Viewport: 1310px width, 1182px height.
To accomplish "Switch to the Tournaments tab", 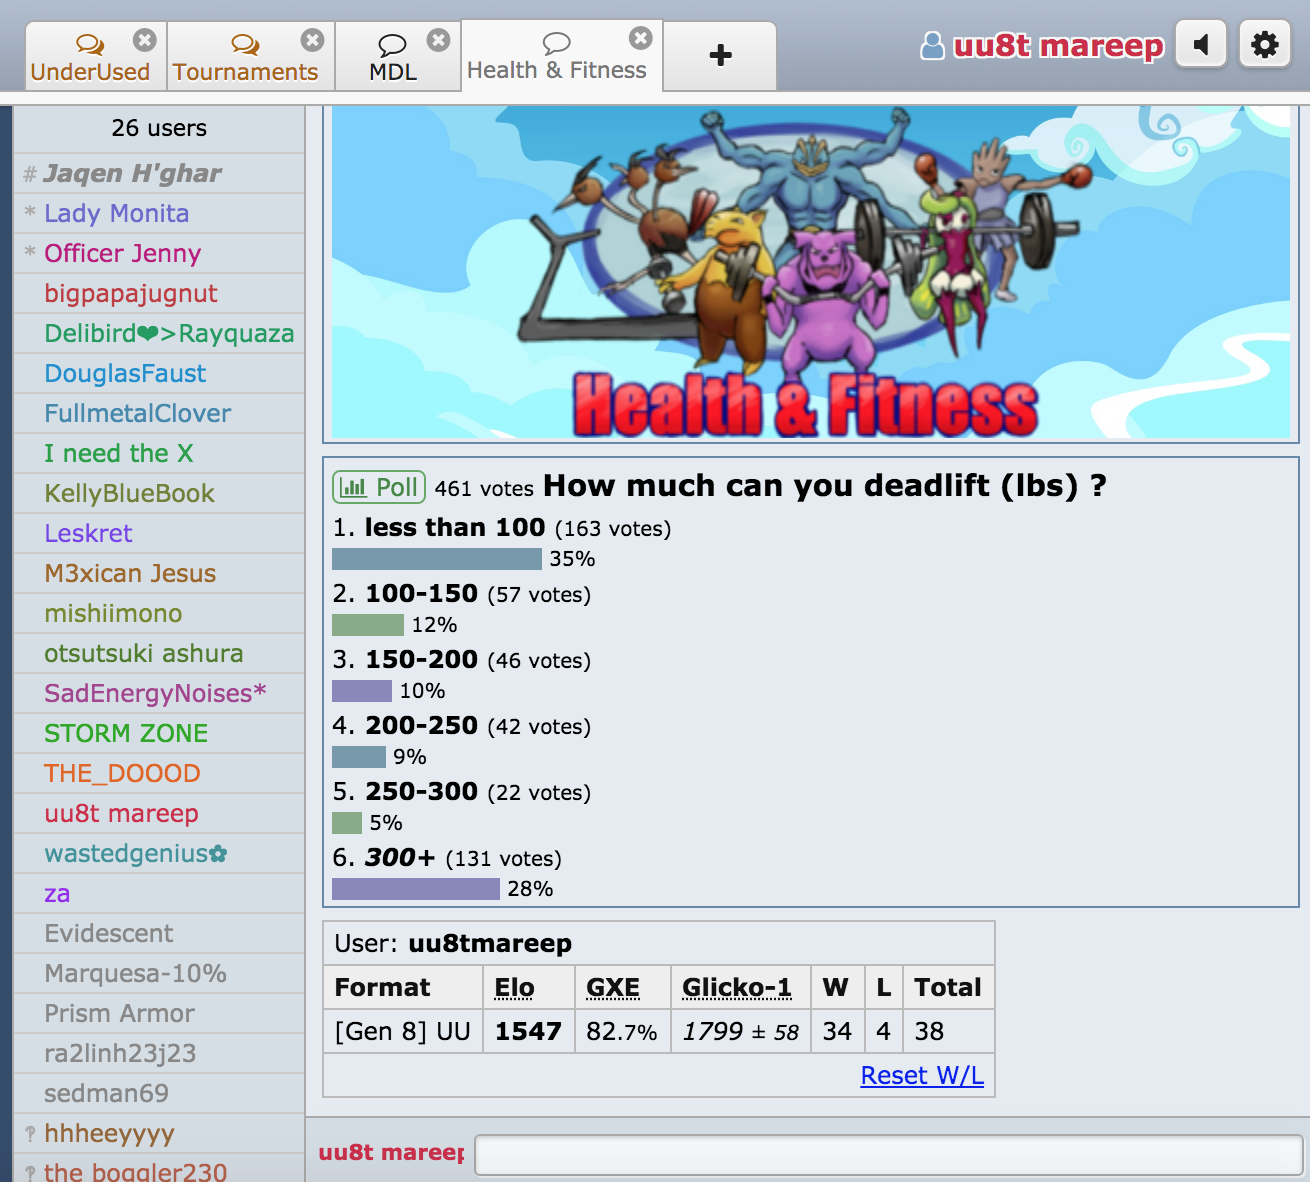I will coord(245,58).
